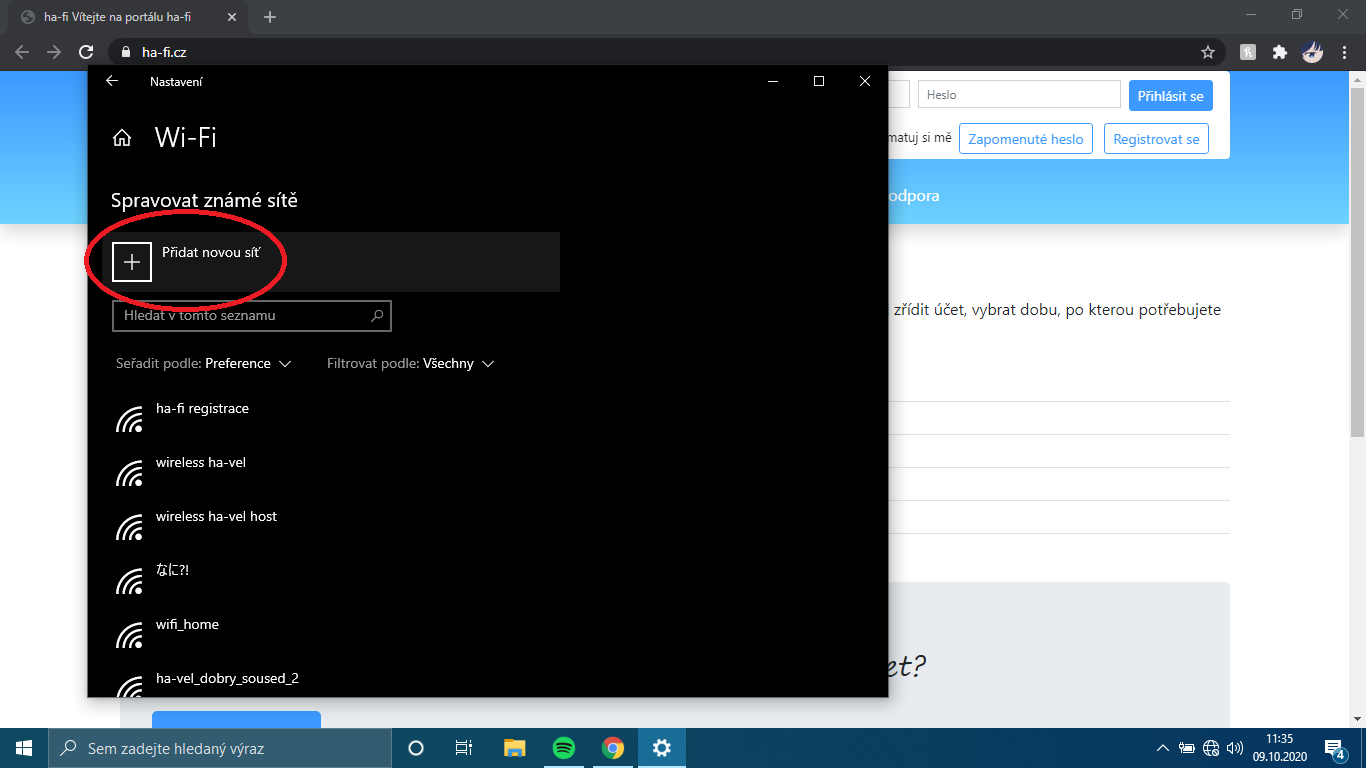1366x768 pixels.
Task: Open the volume control in system tray
Action: 1235,748
